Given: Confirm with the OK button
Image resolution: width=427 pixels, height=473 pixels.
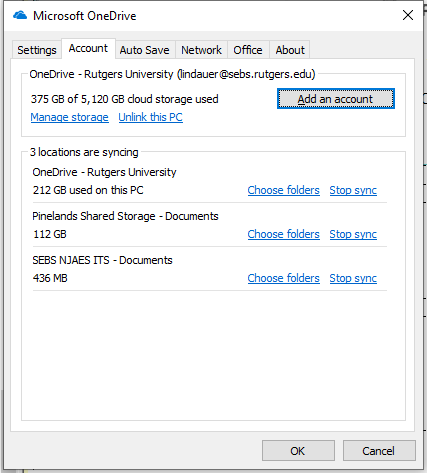Looking at the screenshot, I should [x=298, y=451].
